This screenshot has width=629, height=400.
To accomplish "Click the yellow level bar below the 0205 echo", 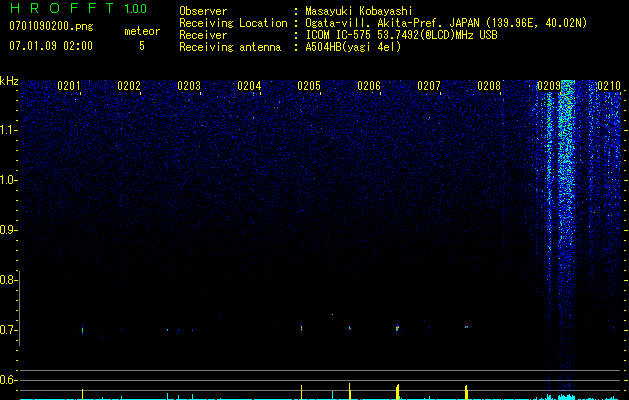I will coord(301,392).
